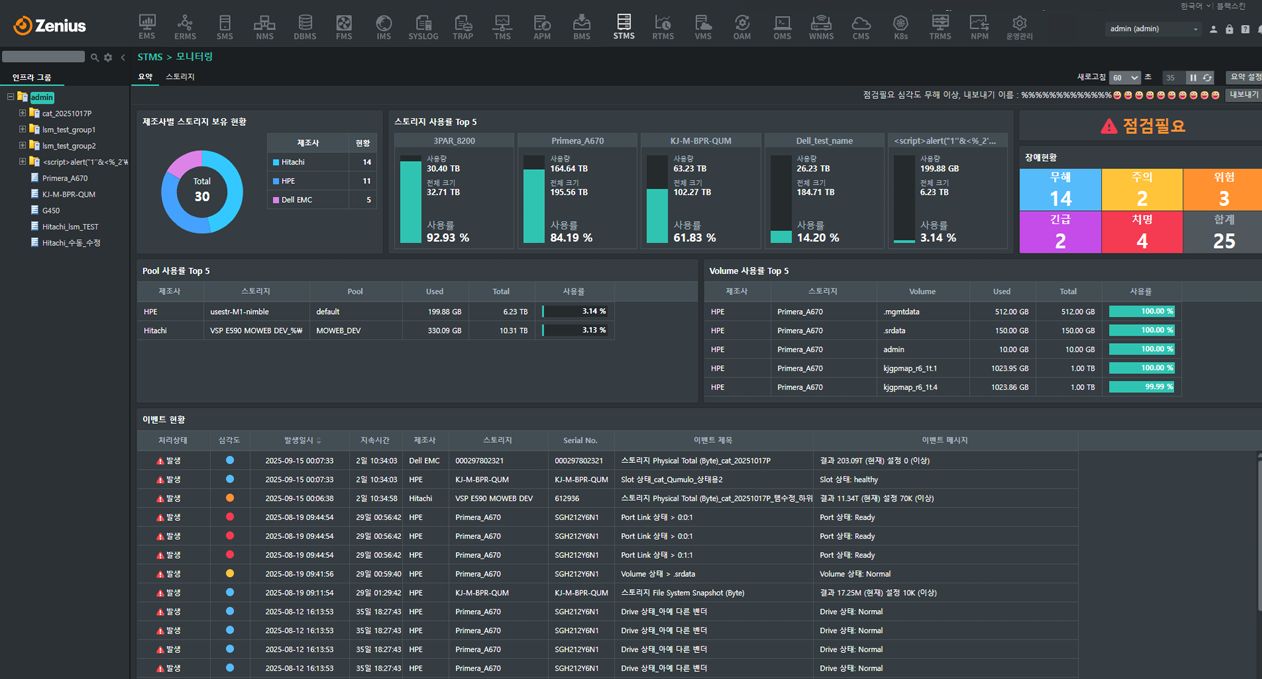Select Primera_A670 in the infrastructure tree

click(64, 178)
